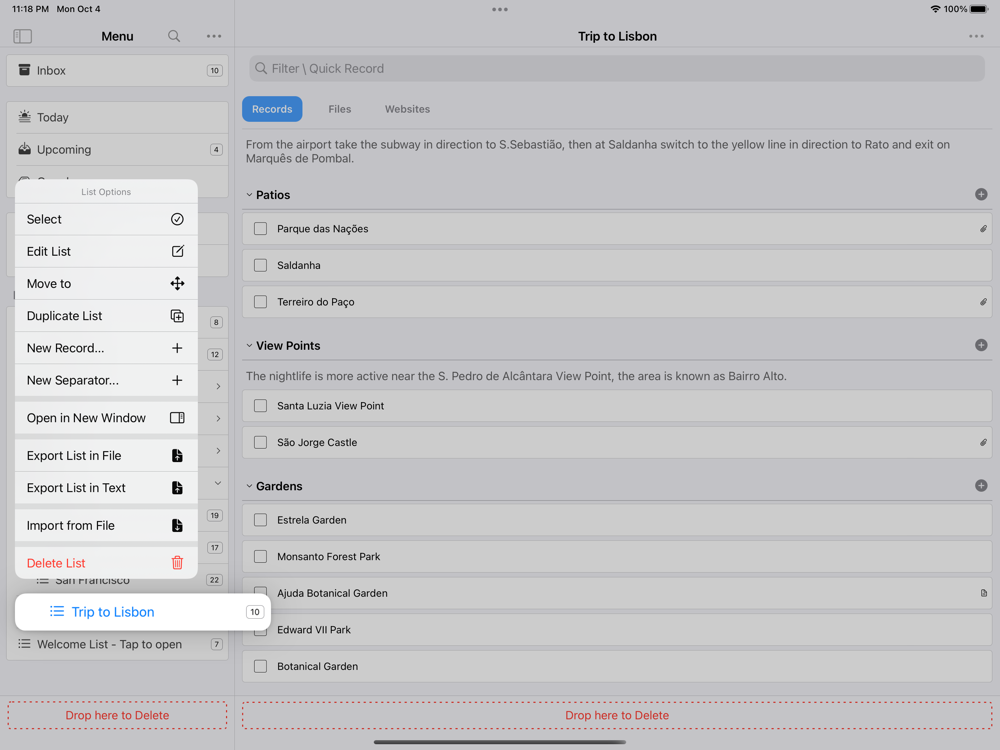Click the Open in New Window icon
Image resolution: width=1000 pixels, height=750 pixels.
[177, 418]
